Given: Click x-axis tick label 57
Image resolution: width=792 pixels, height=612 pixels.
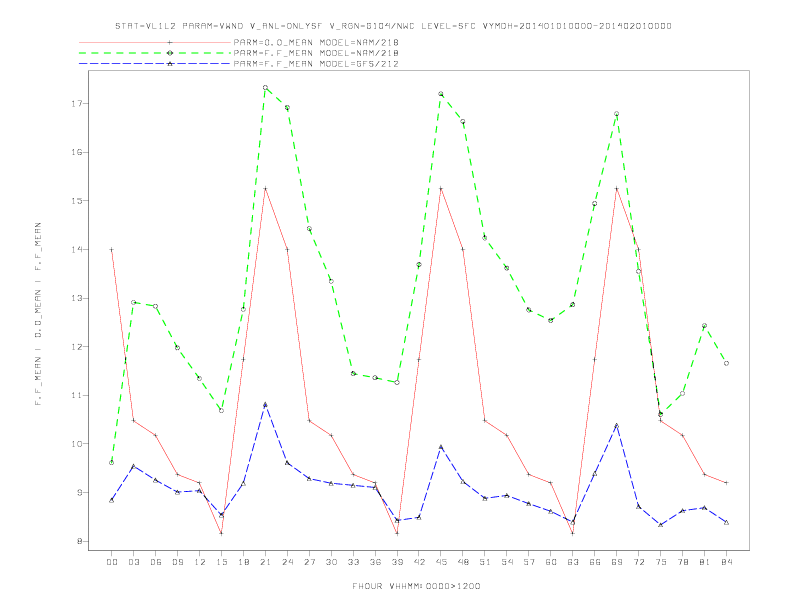Looking at the screenshot, I should click(529, 562).
